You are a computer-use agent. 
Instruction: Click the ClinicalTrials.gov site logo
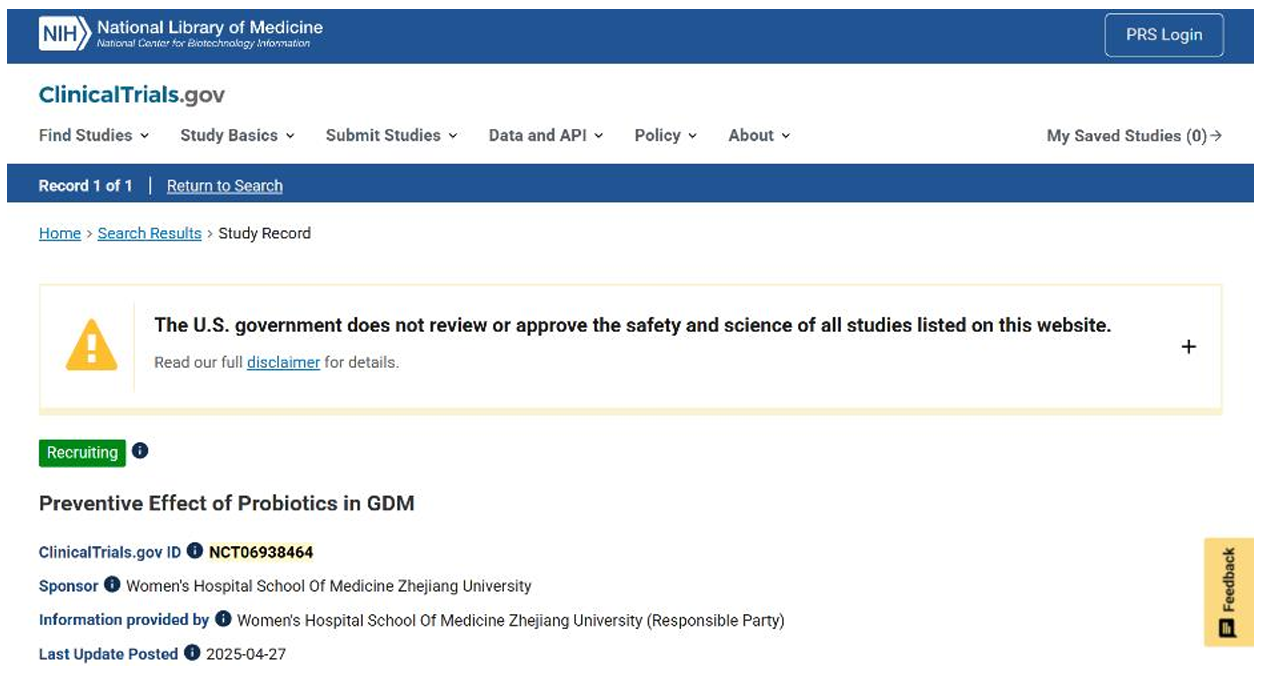point(132,95)
